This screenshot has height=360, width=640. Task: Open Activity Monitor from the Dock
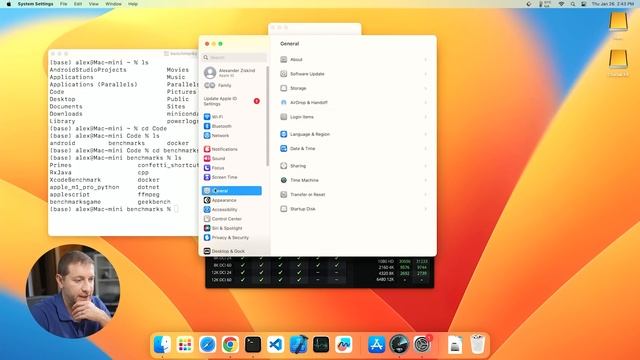pyautogui.click(x=321, y=345)
